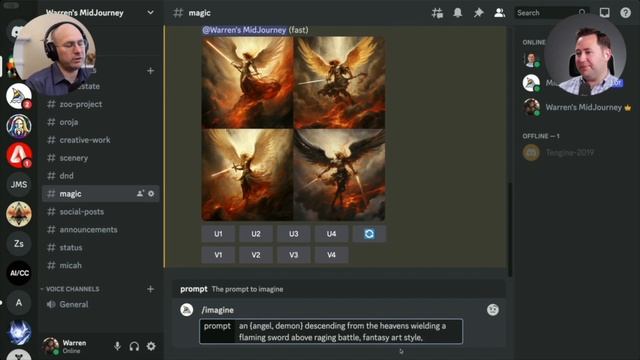This screenshot has height=360, width=640.
Task: Open Warren's user profile avatar
Action: 51,346
